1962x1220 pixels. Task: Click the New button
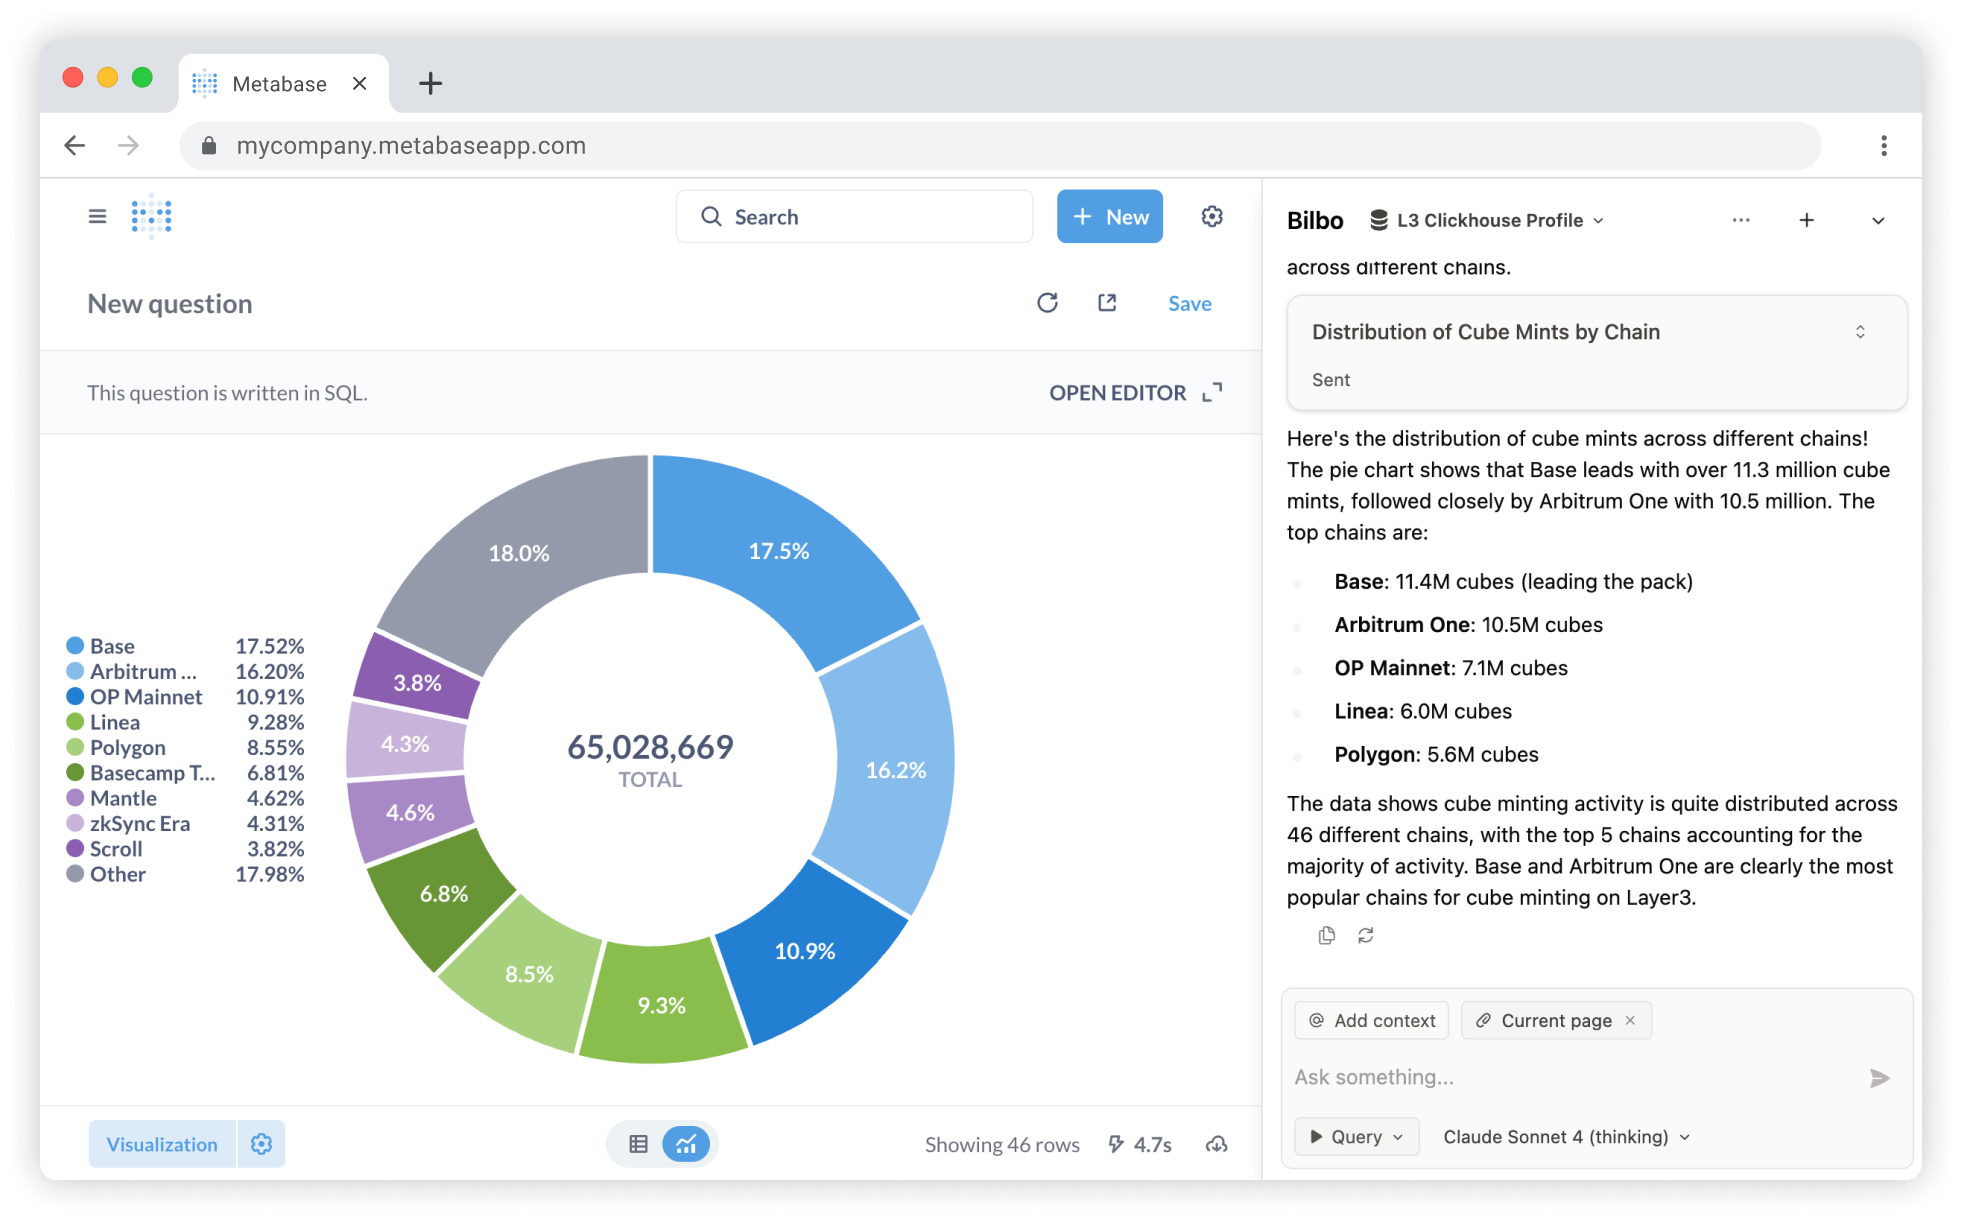[1110, 216]
